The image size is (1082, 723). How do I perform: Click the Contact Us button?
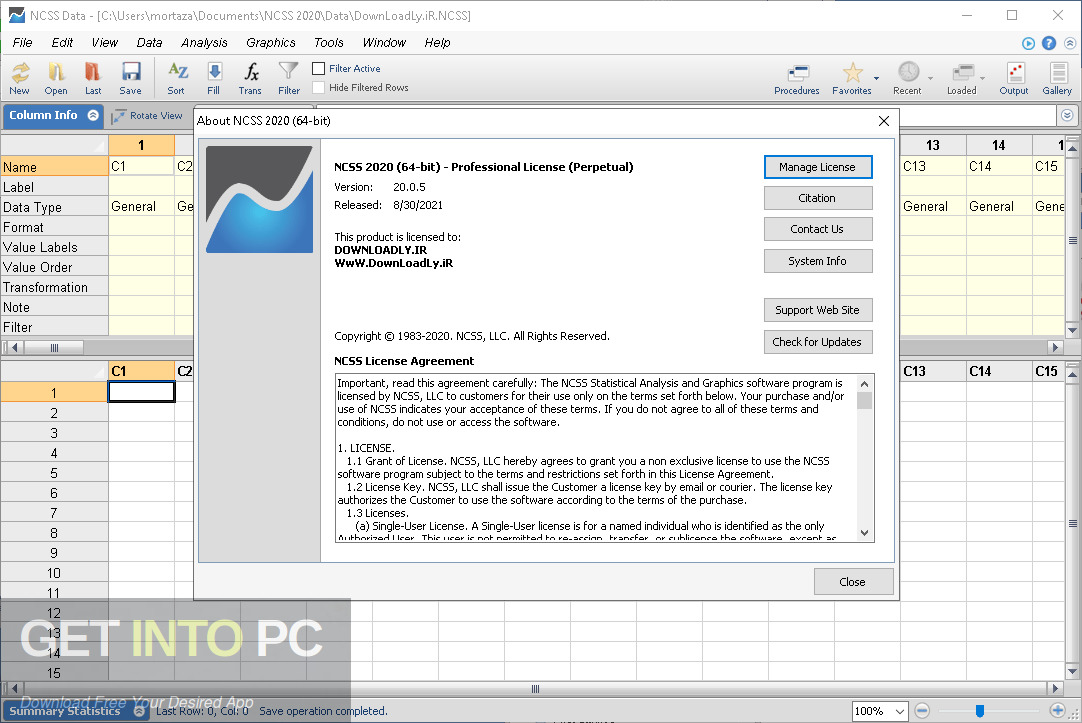coord(818,229)
